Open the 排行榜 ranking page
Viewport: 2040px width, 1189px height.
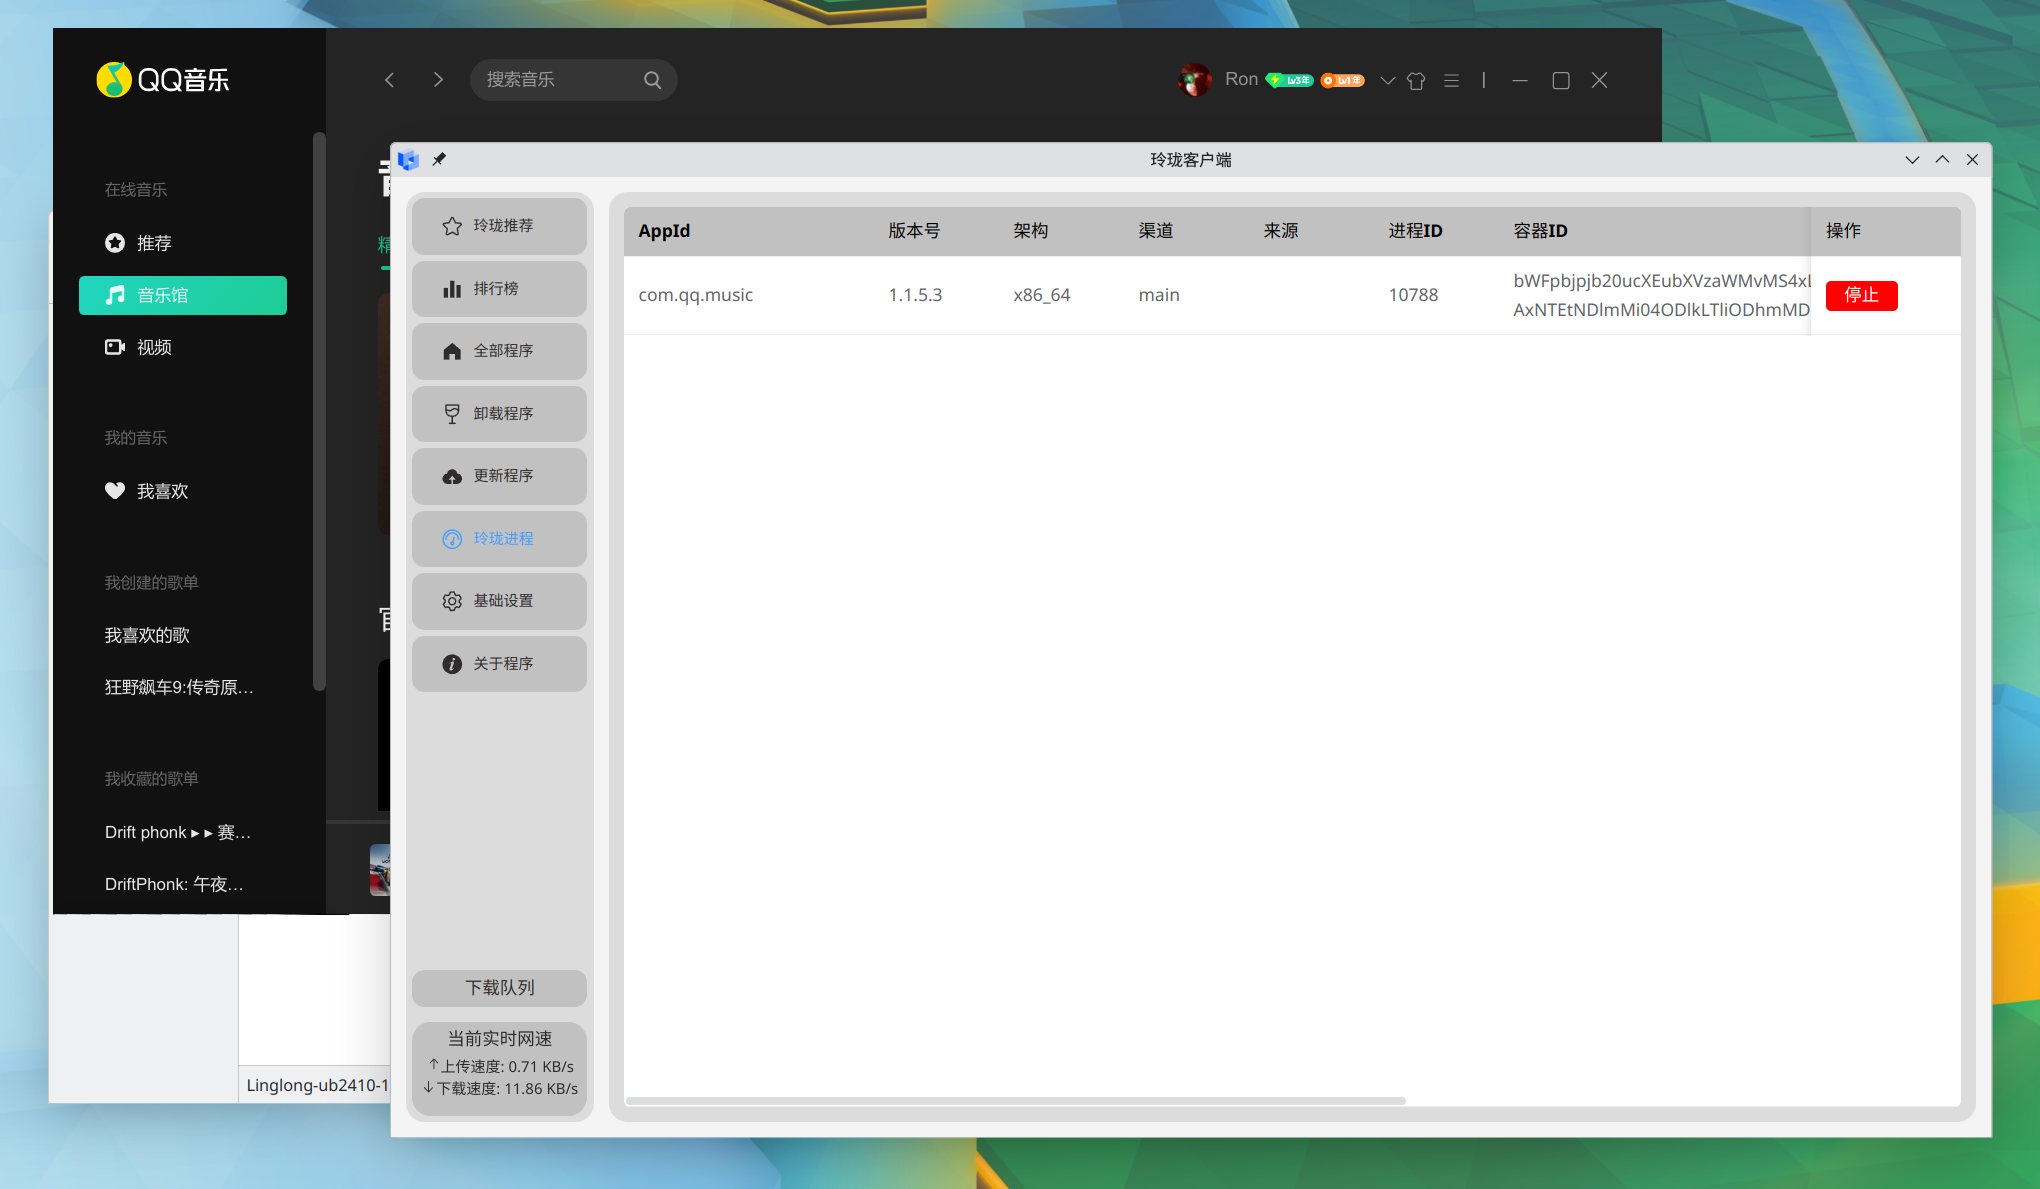coord(499,289)
